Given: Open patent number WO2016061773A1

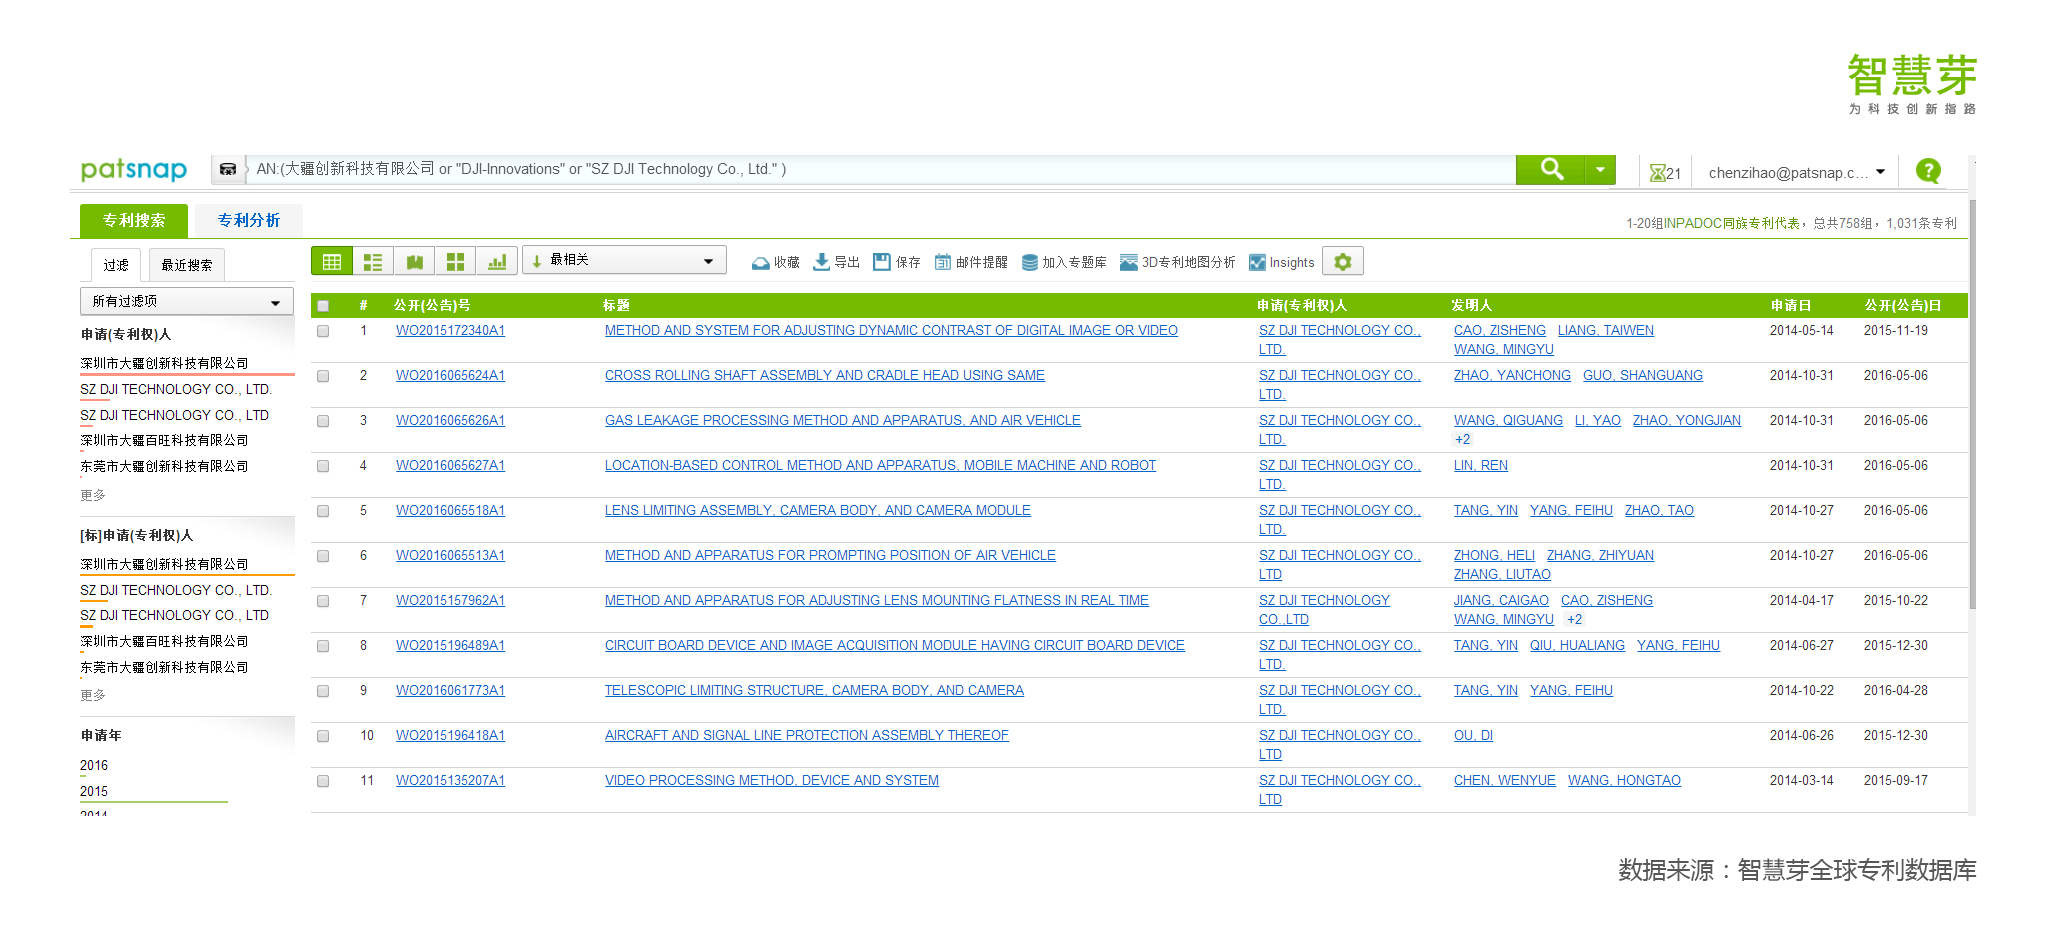Looking at the screenshot, I should coord(450,691).
